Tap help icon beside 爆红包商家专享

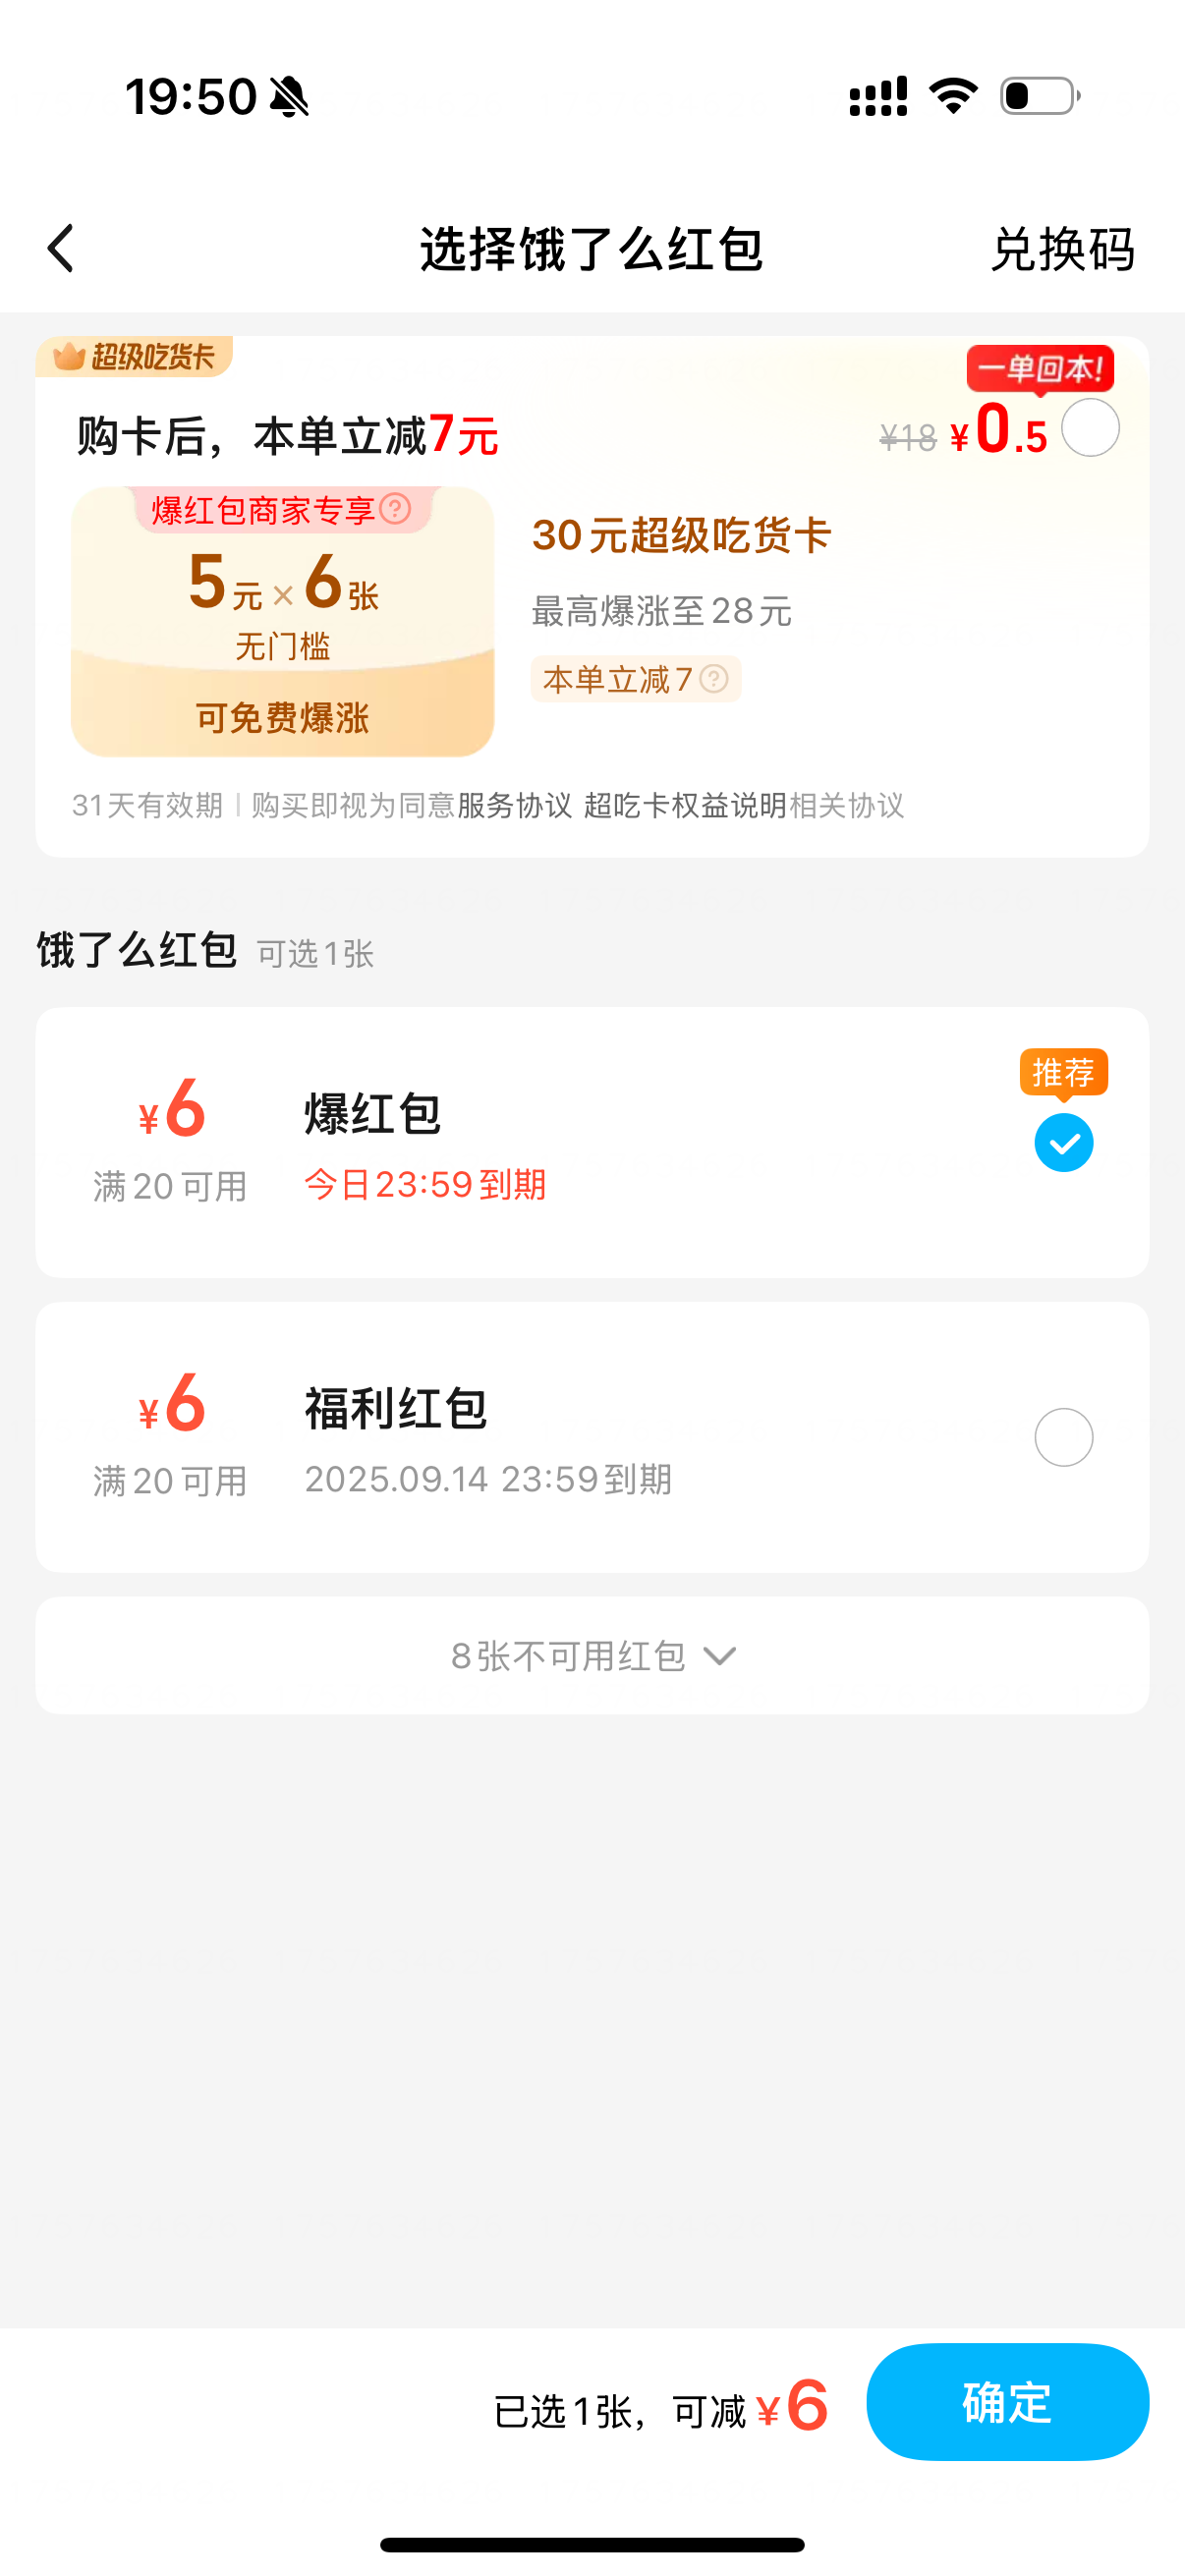[x=396, y=509]
